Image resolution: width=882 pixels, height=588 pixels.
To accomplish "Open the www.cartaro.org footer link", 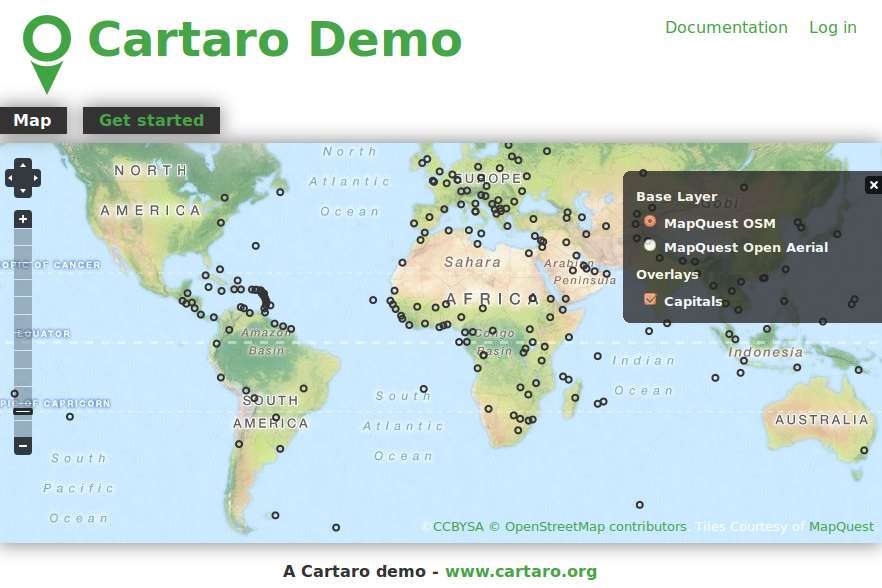I will [521, 572].
